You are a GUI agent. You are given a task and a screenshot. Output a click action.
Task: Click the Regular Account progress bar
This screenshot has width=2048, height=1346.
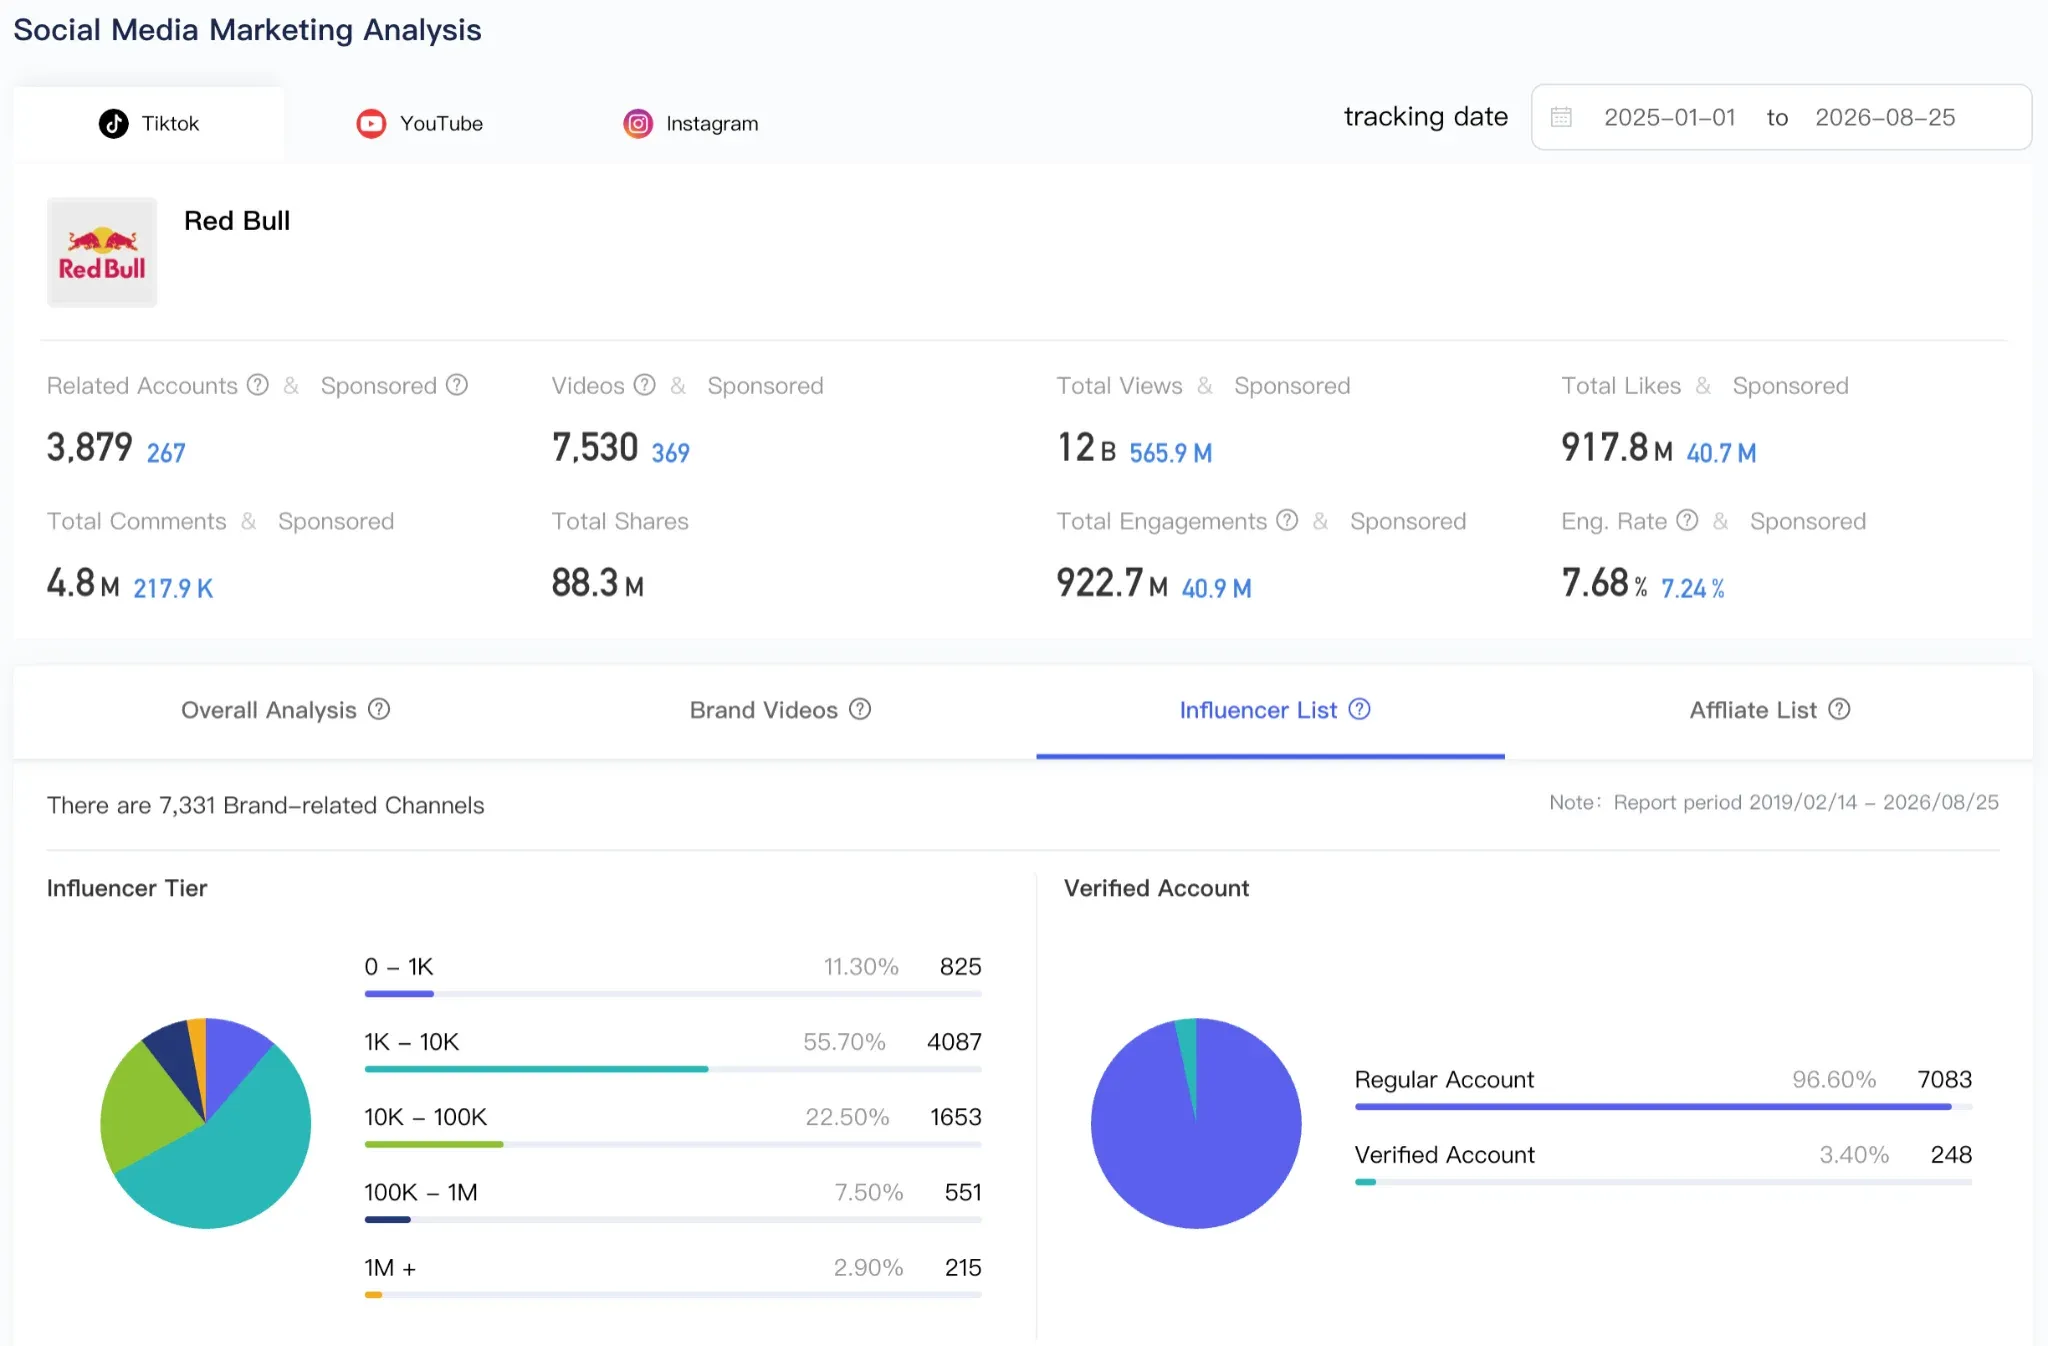click(1663, 1106)
